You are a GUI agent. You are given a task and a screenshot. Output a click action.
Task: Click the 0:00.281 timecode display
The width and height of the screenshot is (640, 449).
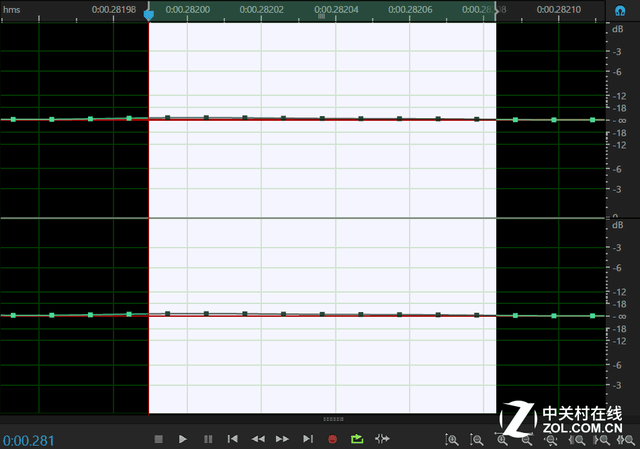pos(29,439)
